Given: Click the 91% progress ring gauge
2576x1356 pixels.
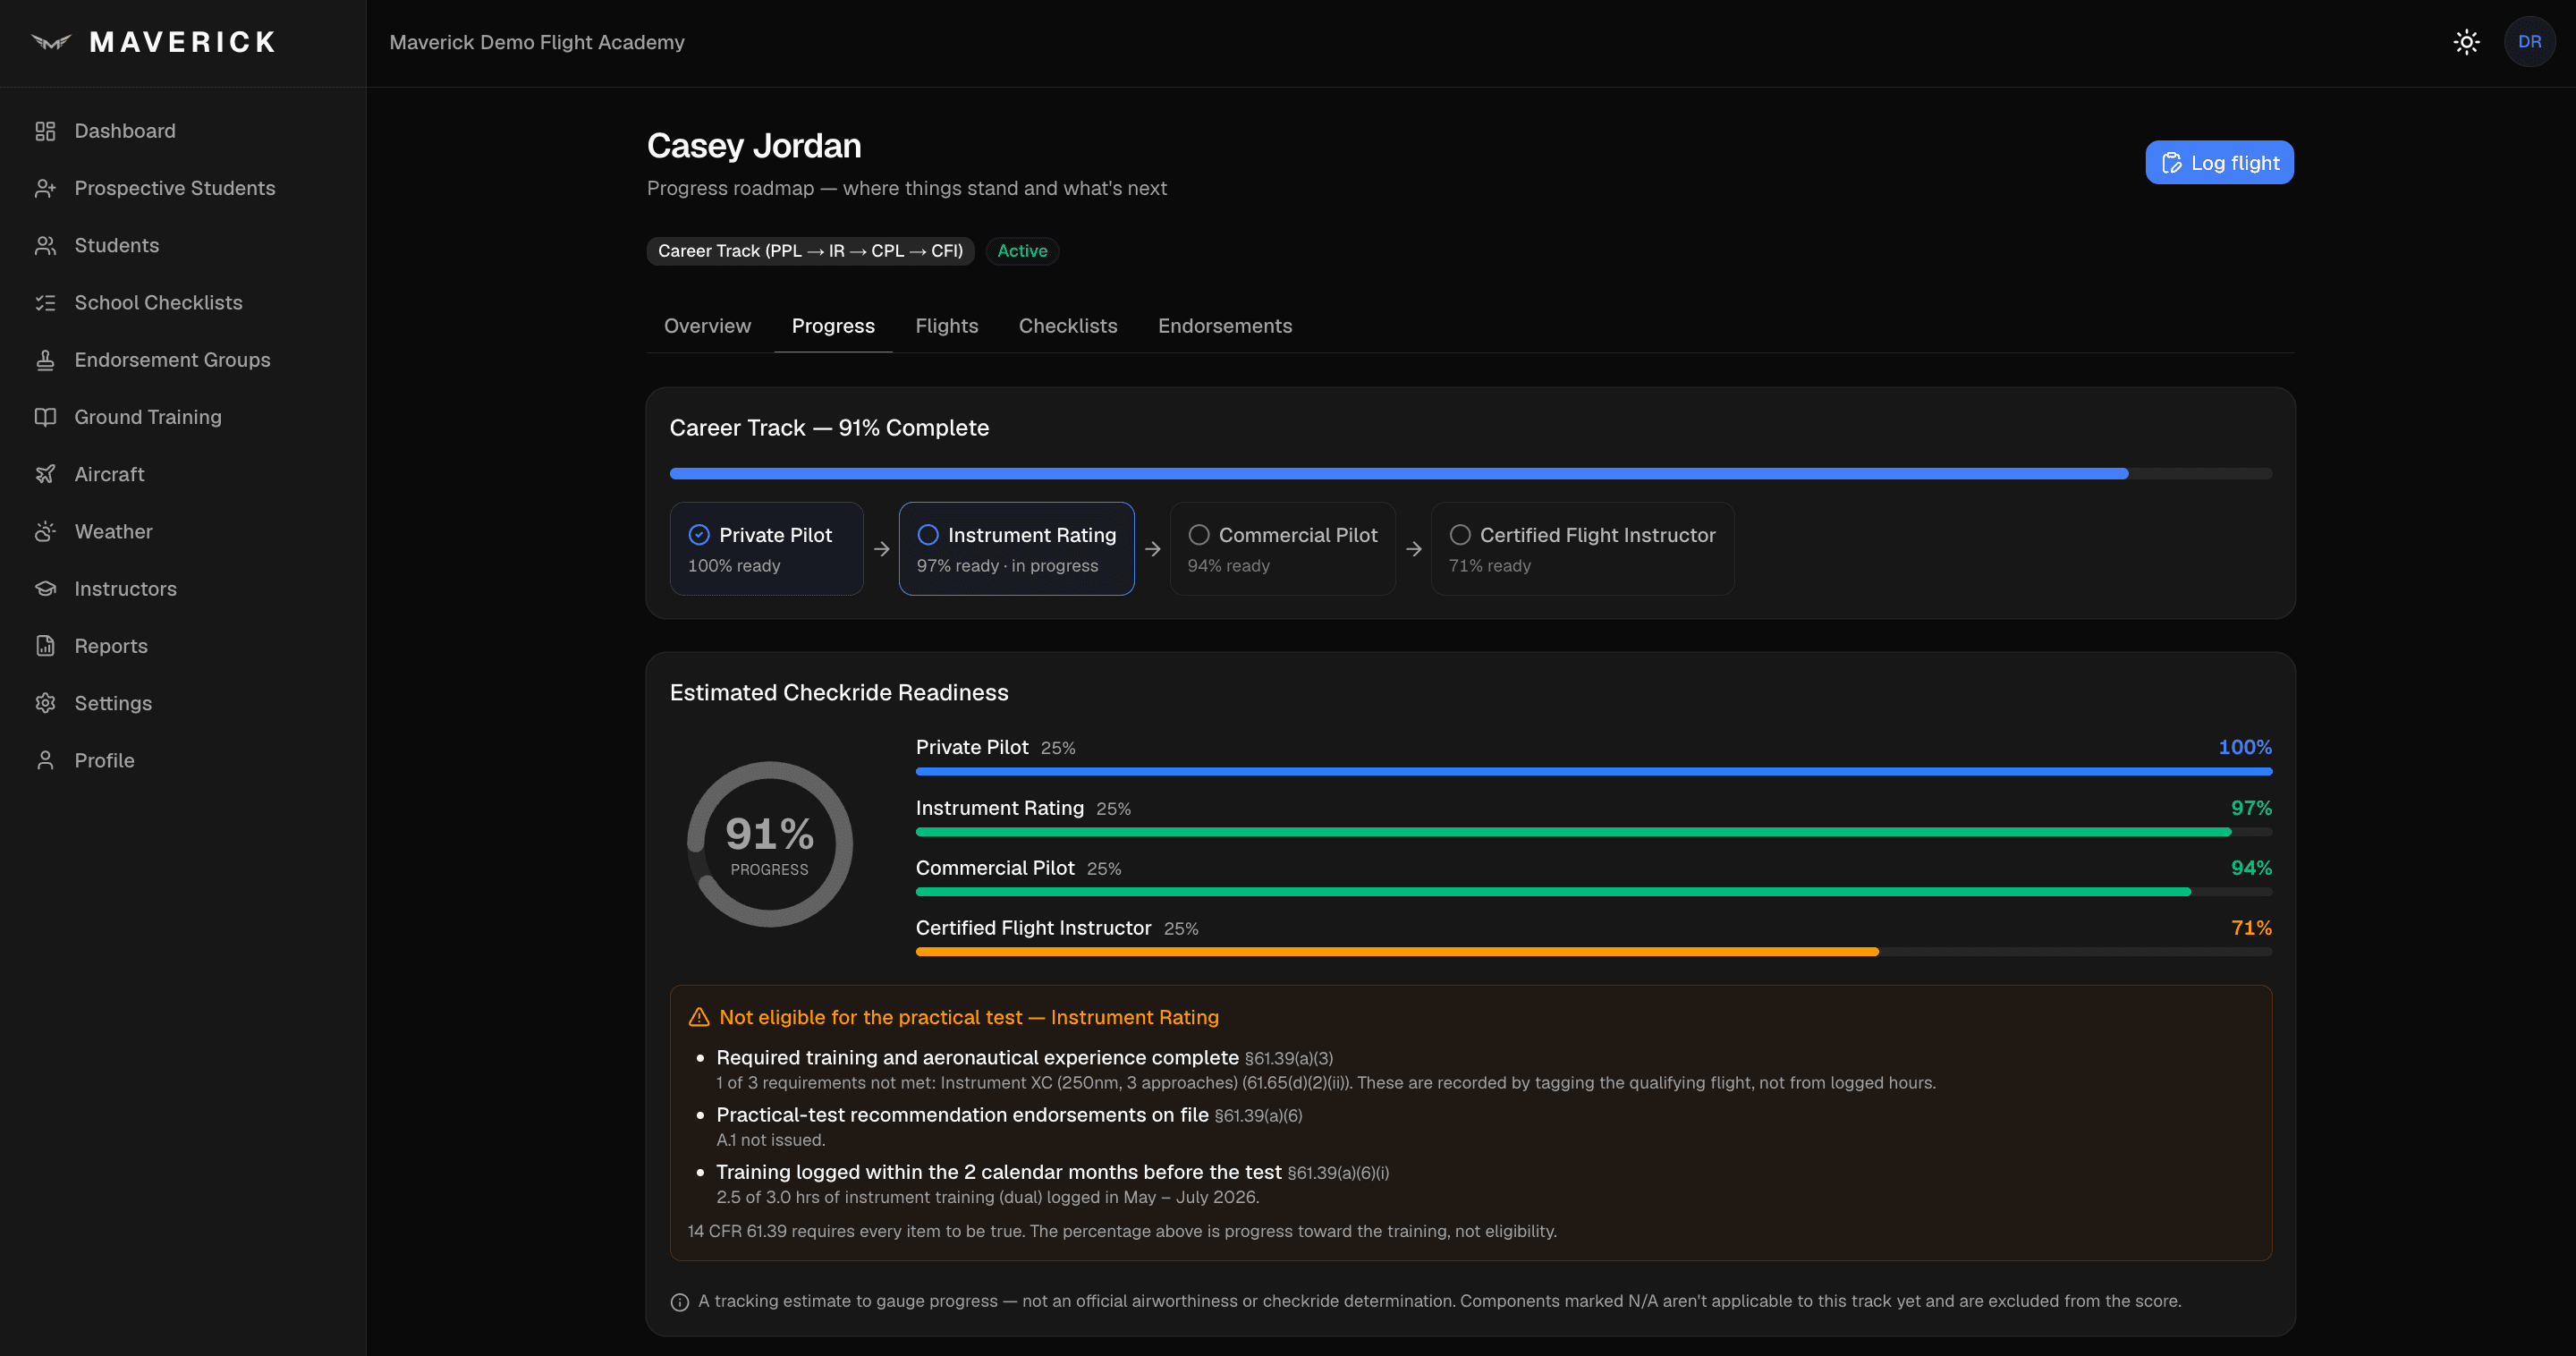Looking at the screenshot, I should click(769, 844).
